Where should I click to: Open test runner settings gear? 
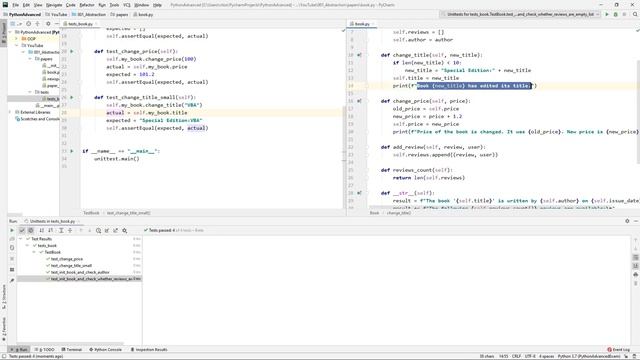[x=124, y=231]
